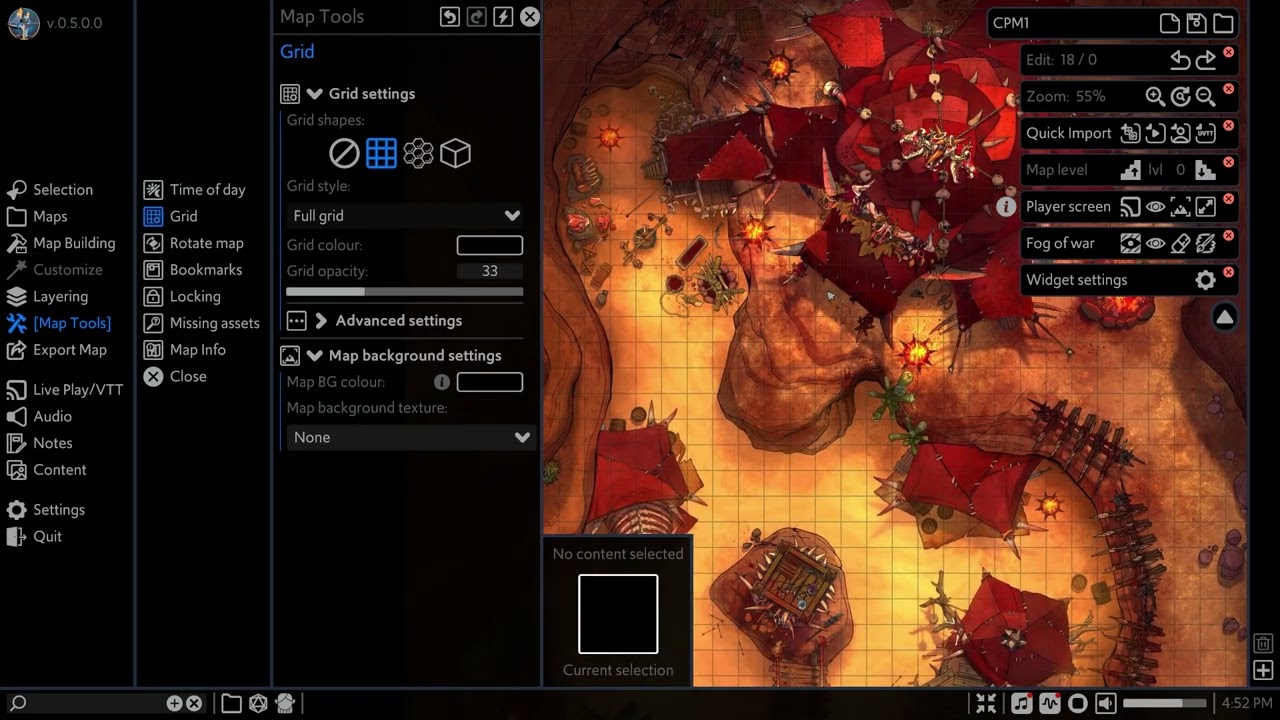This screenshot has height=720, width=1280.
Task: Undo the last edit in the Edit widget
Action: pyautogui.click(x=1180, y=60)
